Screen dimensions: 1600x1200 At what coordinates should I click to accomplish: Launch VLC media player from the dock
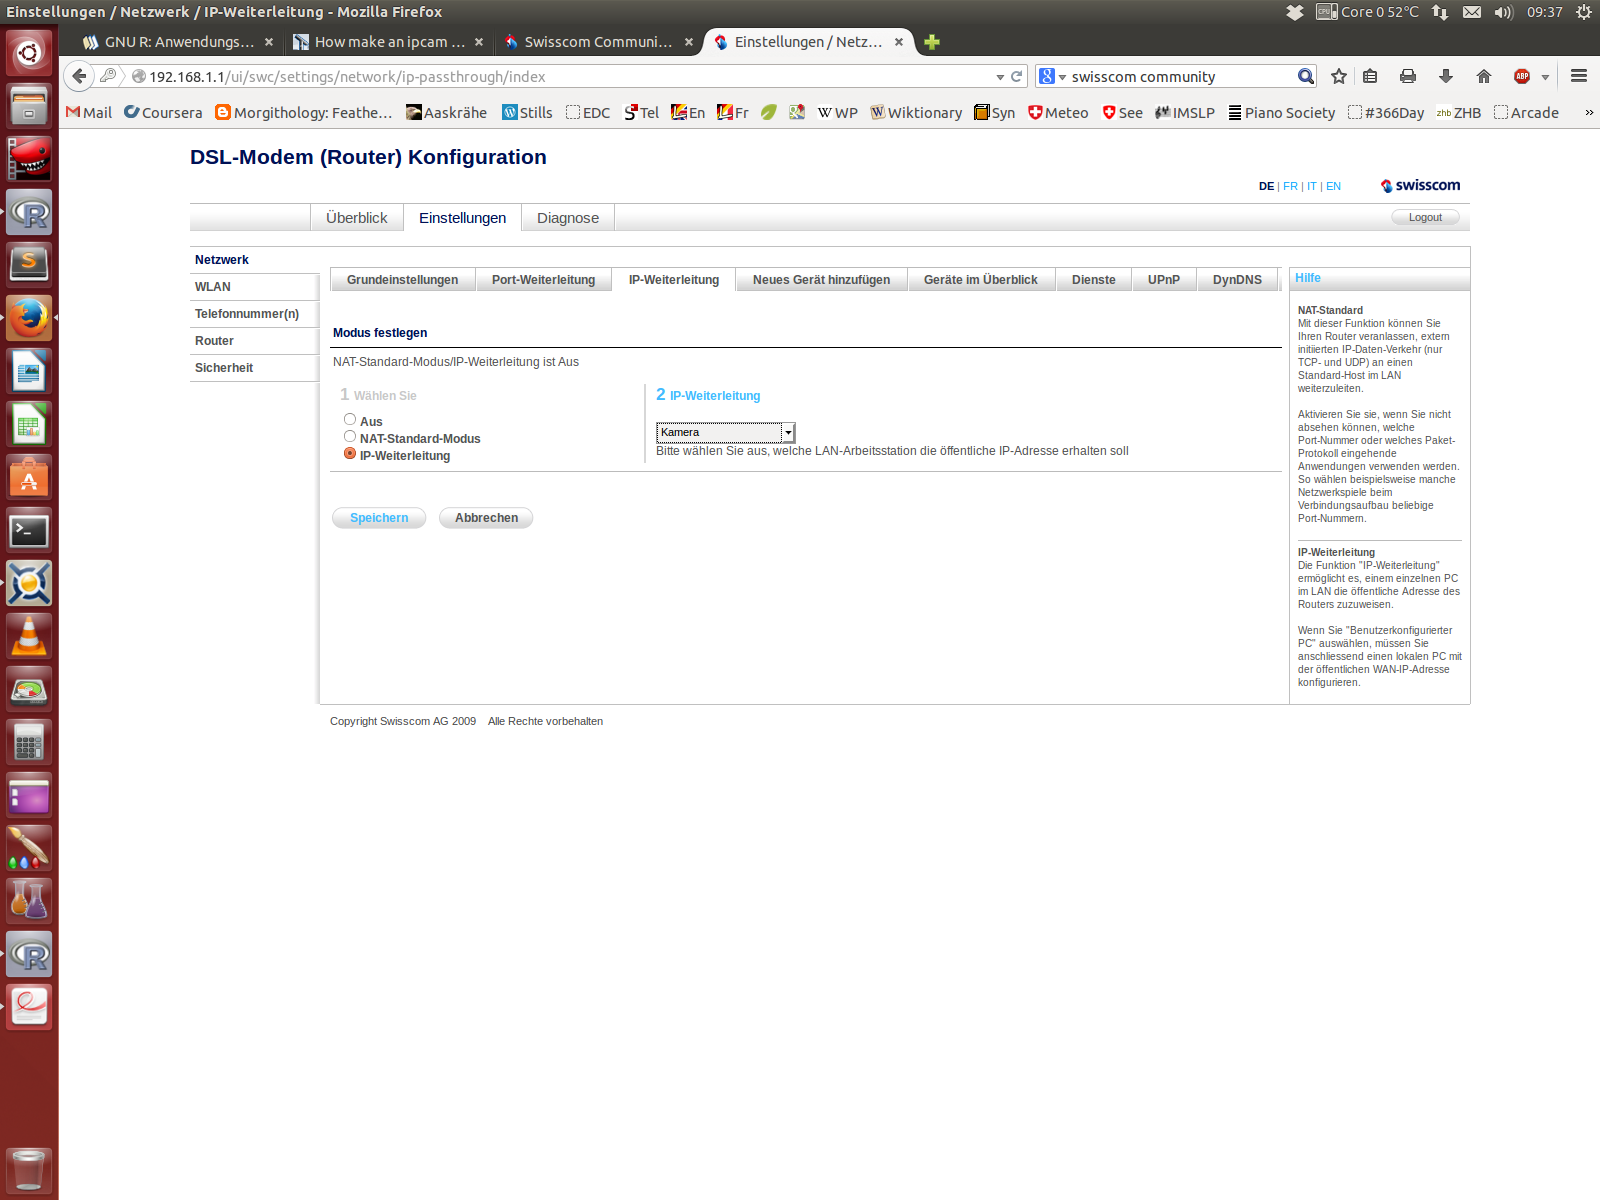pos(29,636)
